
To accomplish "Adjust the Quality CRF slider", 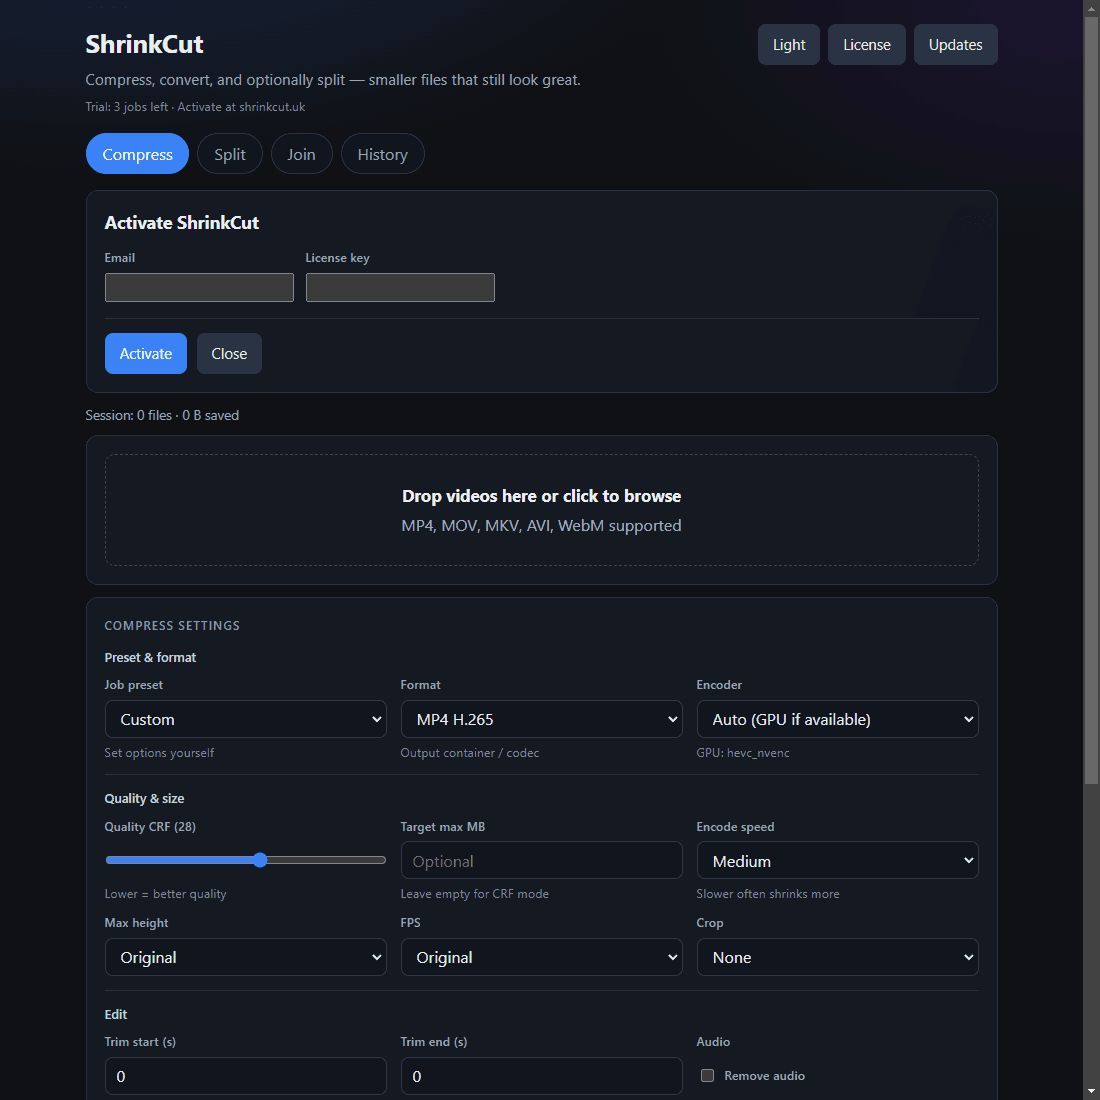I will click(246, 860).
